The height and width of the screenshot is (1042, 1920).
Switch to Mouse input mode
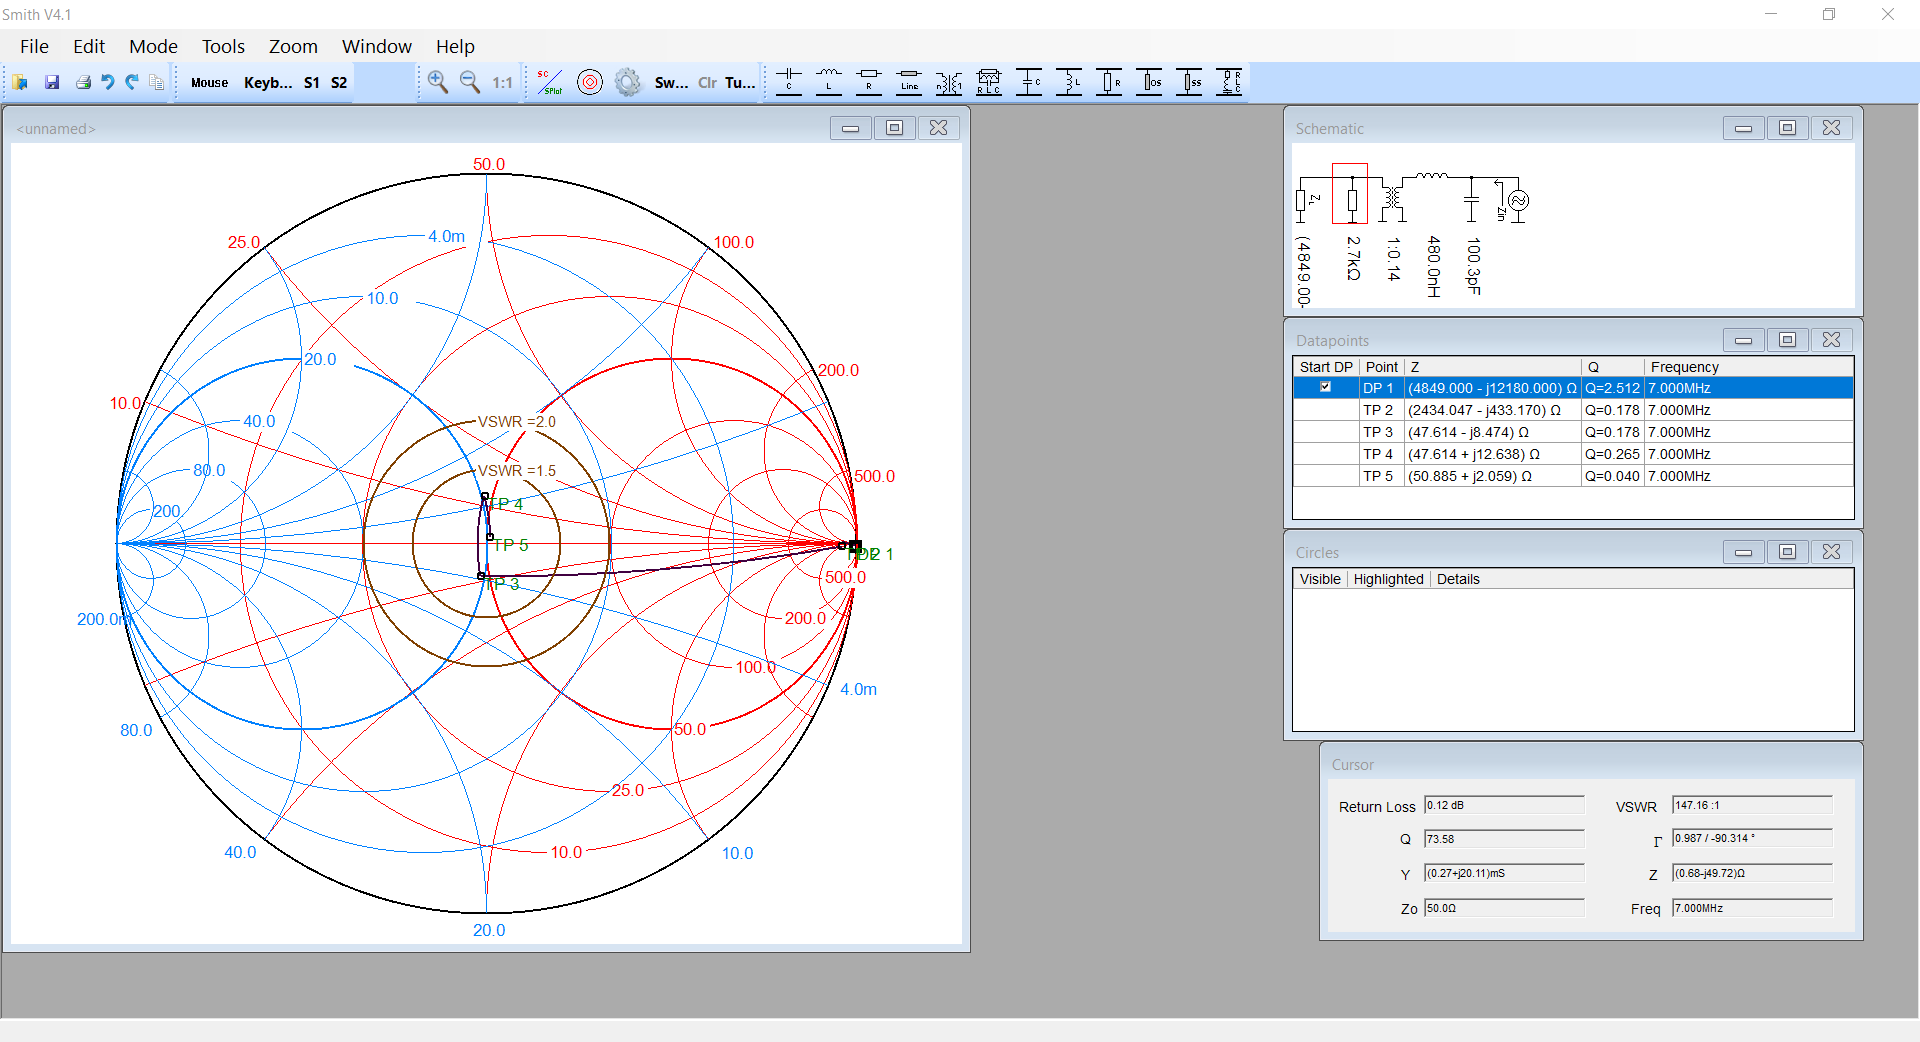click(209, 83)
